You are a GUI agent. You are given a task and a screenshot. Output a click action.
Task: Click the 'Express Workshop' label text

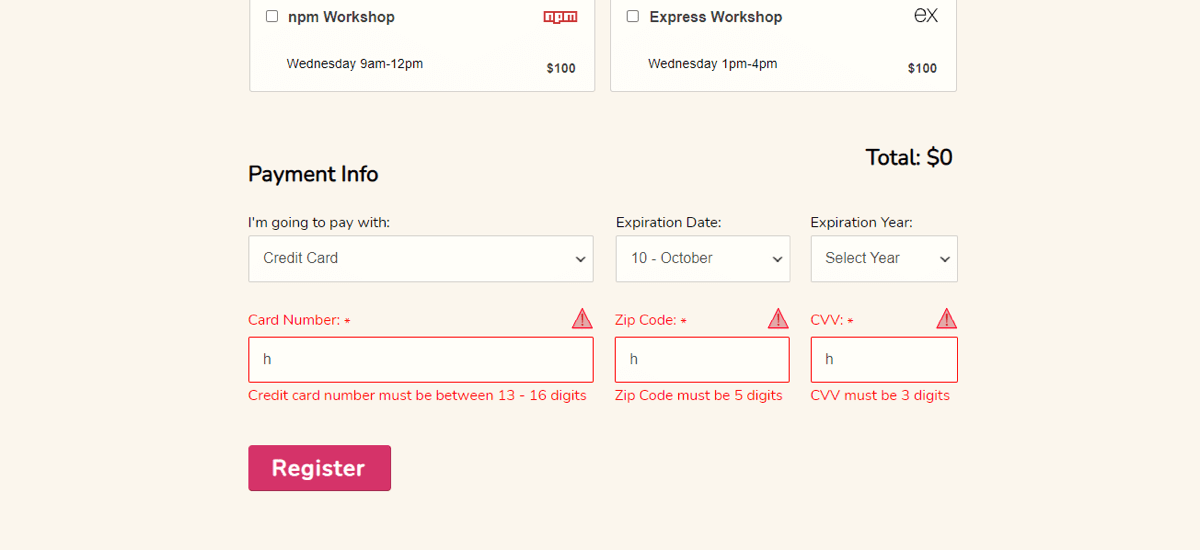[x=715, y=17]
